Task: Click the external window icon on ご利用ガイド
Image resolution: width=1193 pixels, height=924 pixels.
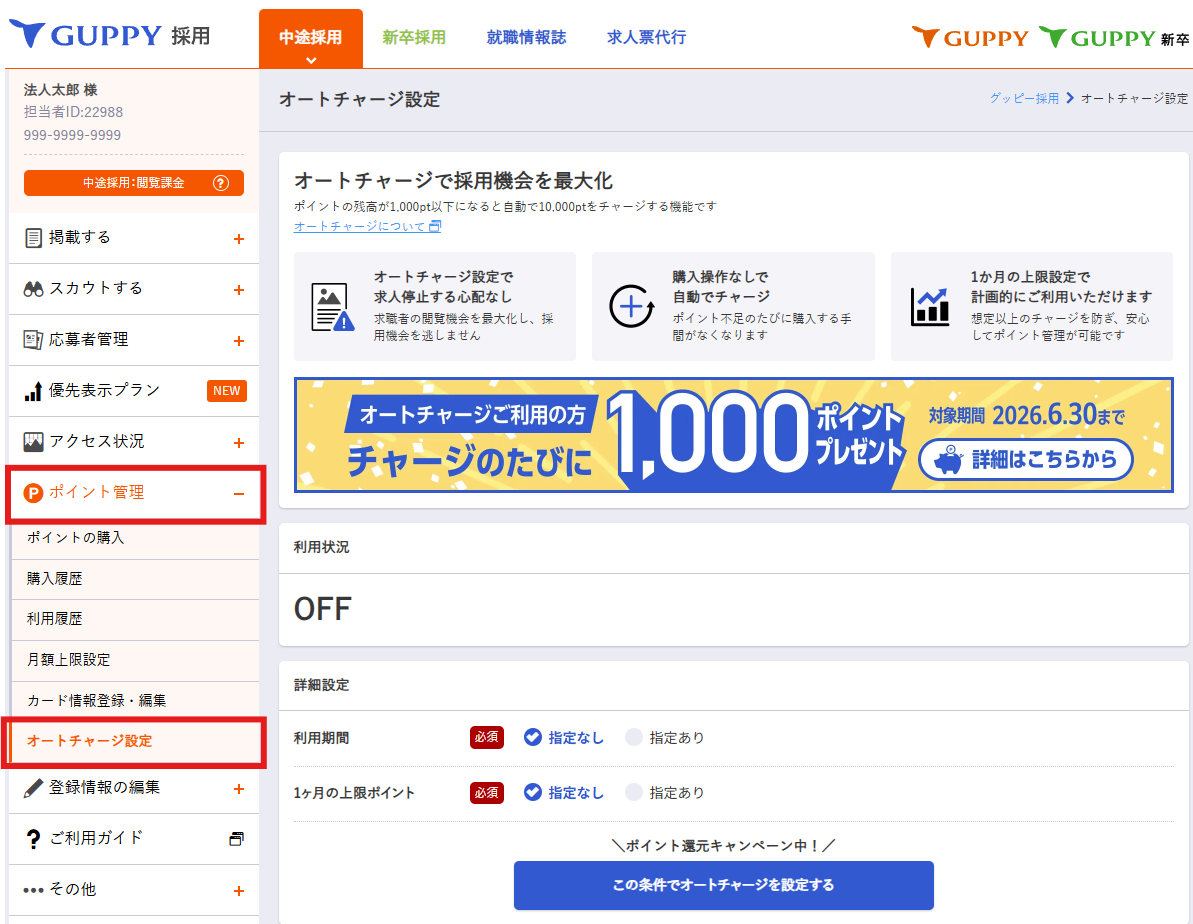Action: [x=237, y=839]
